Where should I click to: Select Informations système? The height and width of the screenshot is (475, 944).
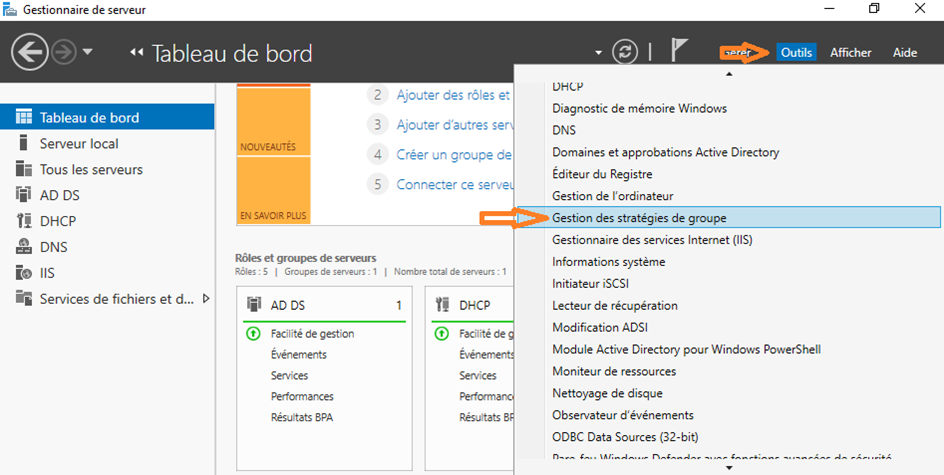pos(727,262)
